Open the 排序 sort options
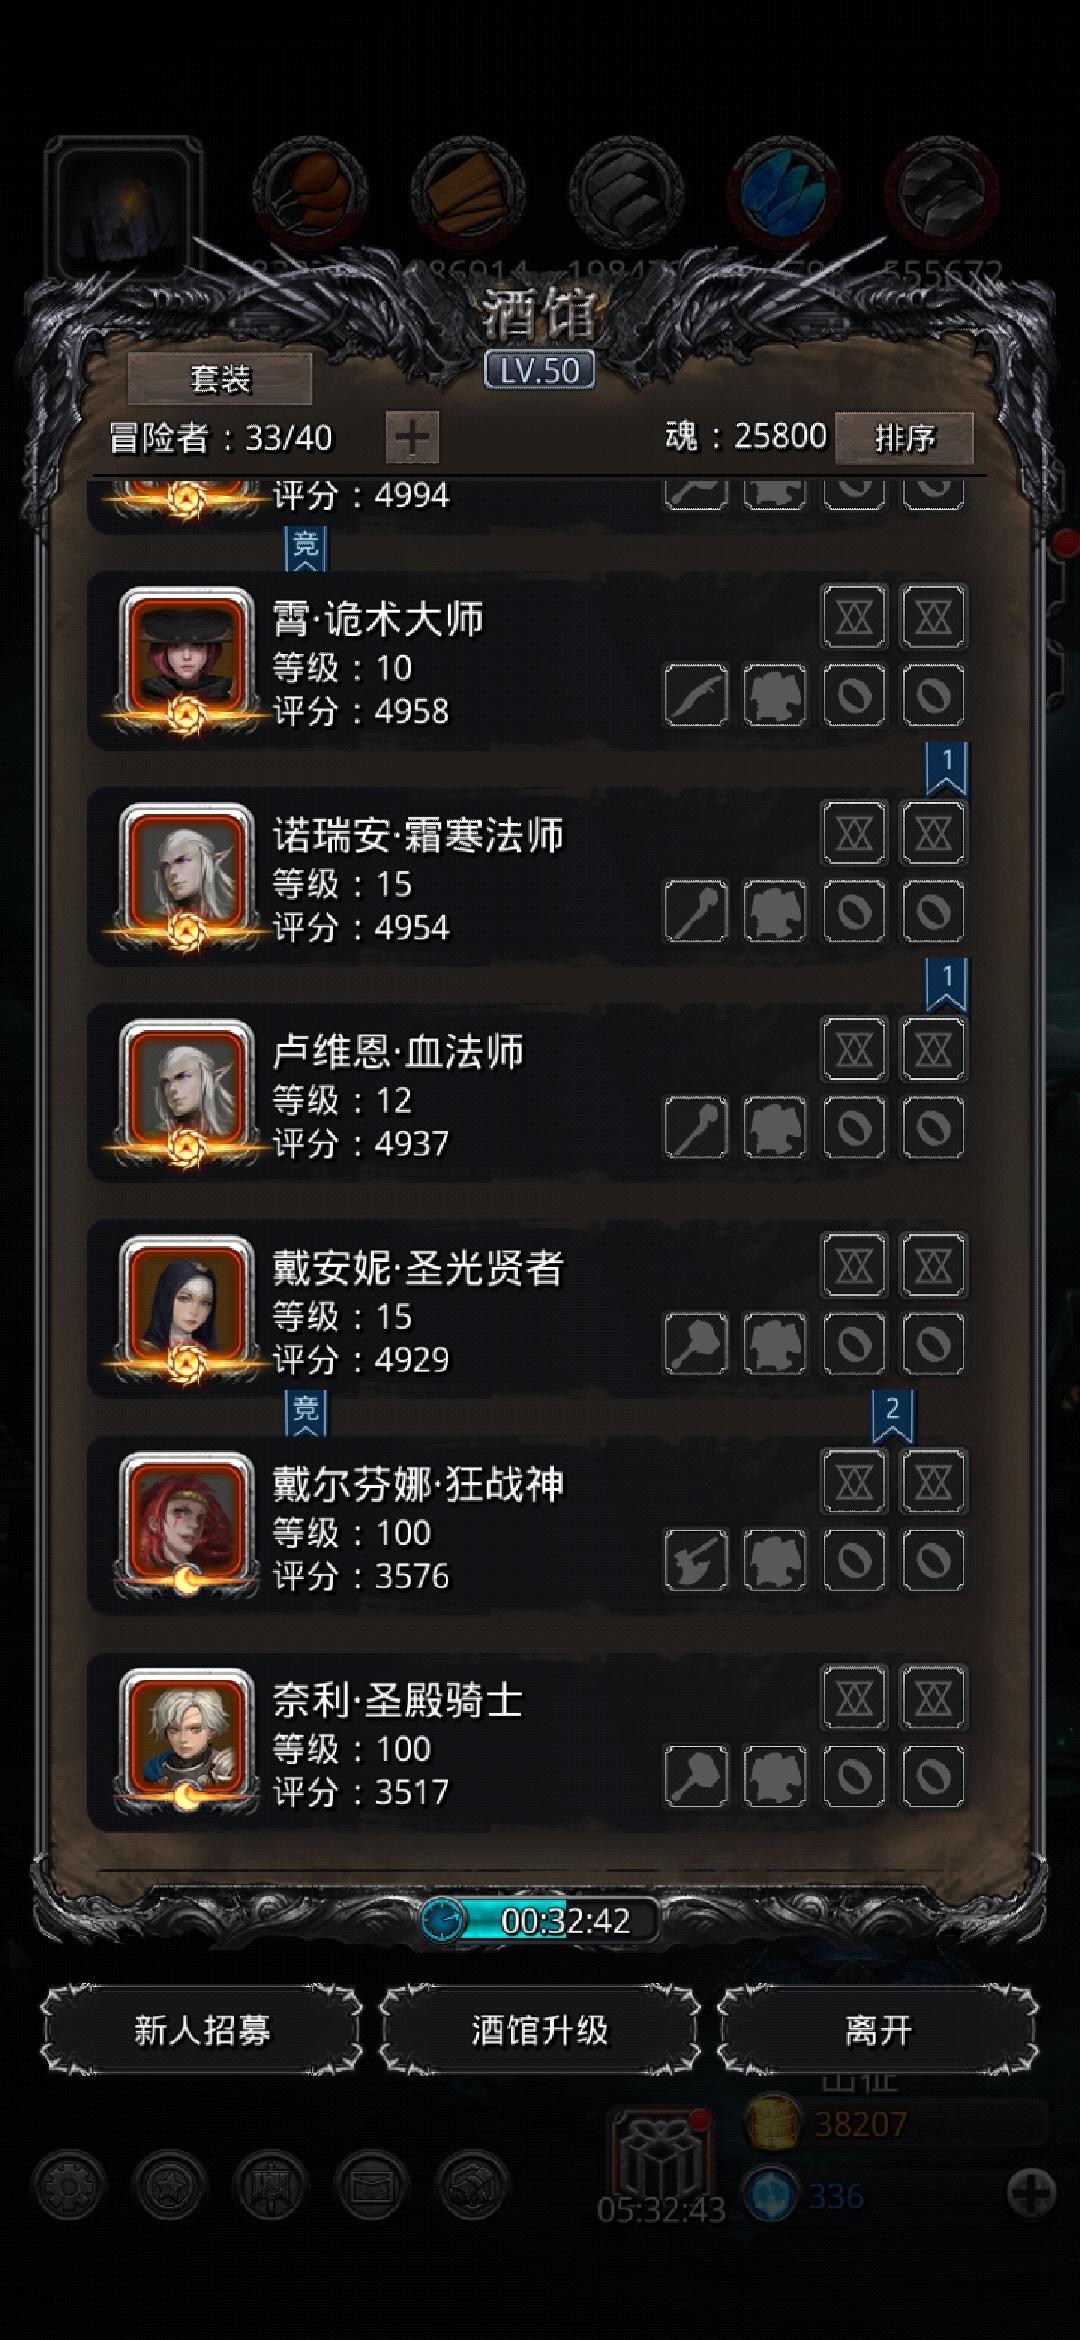Viewport: 1080px width, 2340px height. 904,438
